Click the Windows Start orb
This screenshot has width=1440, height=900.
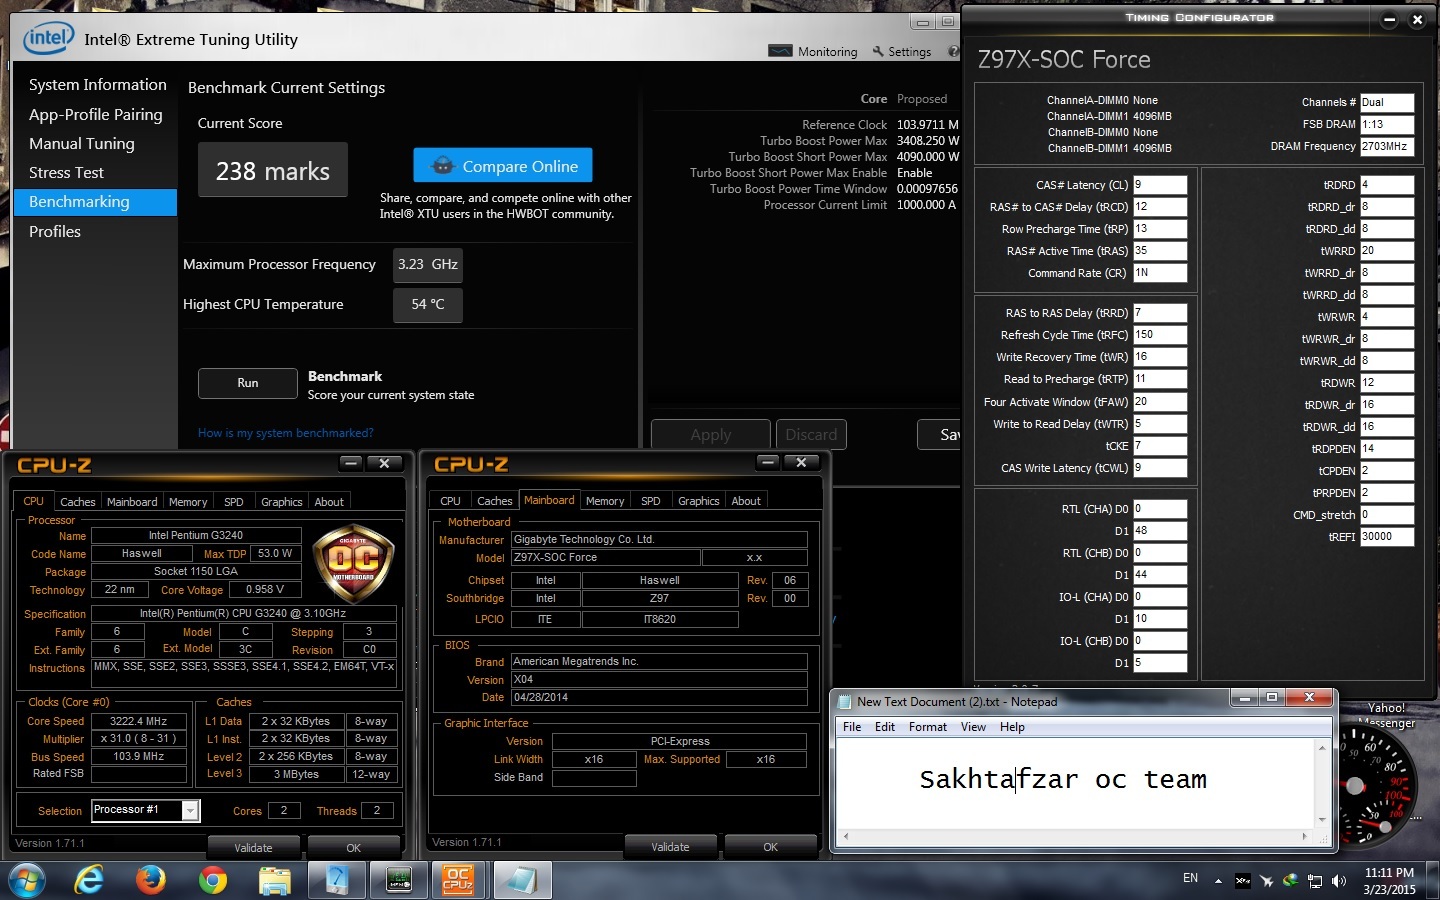coord(27,880)
